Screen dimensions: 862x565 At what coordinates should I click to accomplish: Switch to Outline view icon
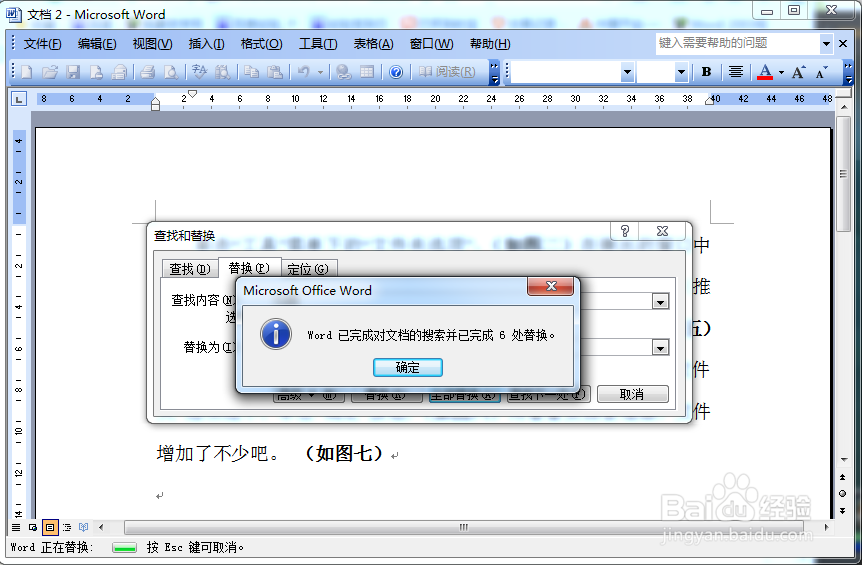[x=67, y=528]
